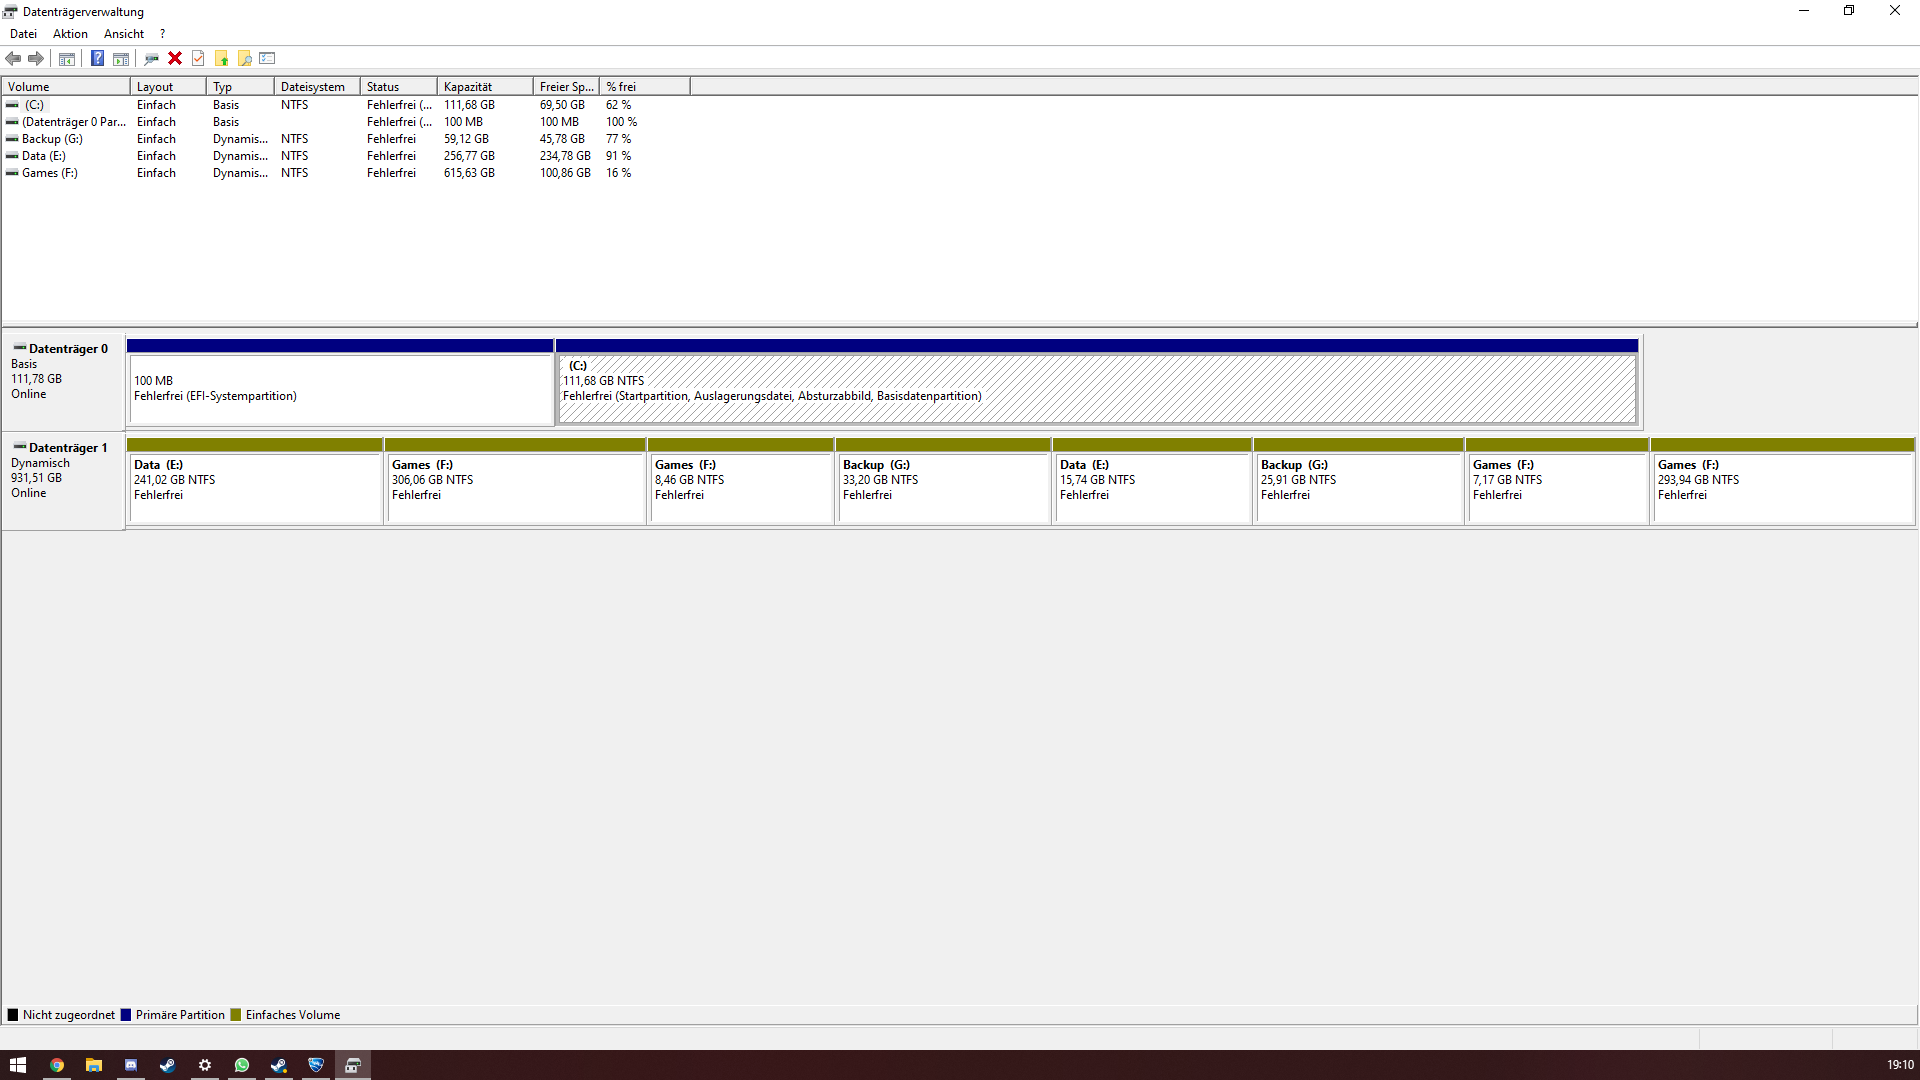Click the checklist settings toolbar icon
The height and width of the screenshot is (1080, 1920).
(x=267, y=58)
